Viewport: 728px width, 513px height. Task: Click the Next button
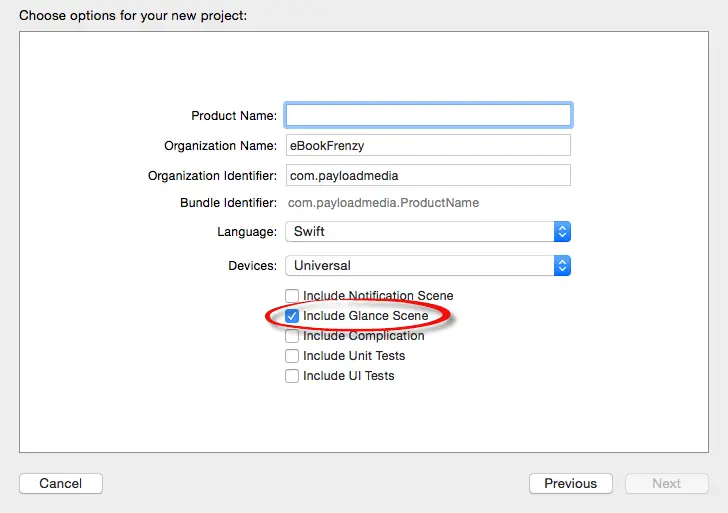pyautogui.click(x=666, y=483)
